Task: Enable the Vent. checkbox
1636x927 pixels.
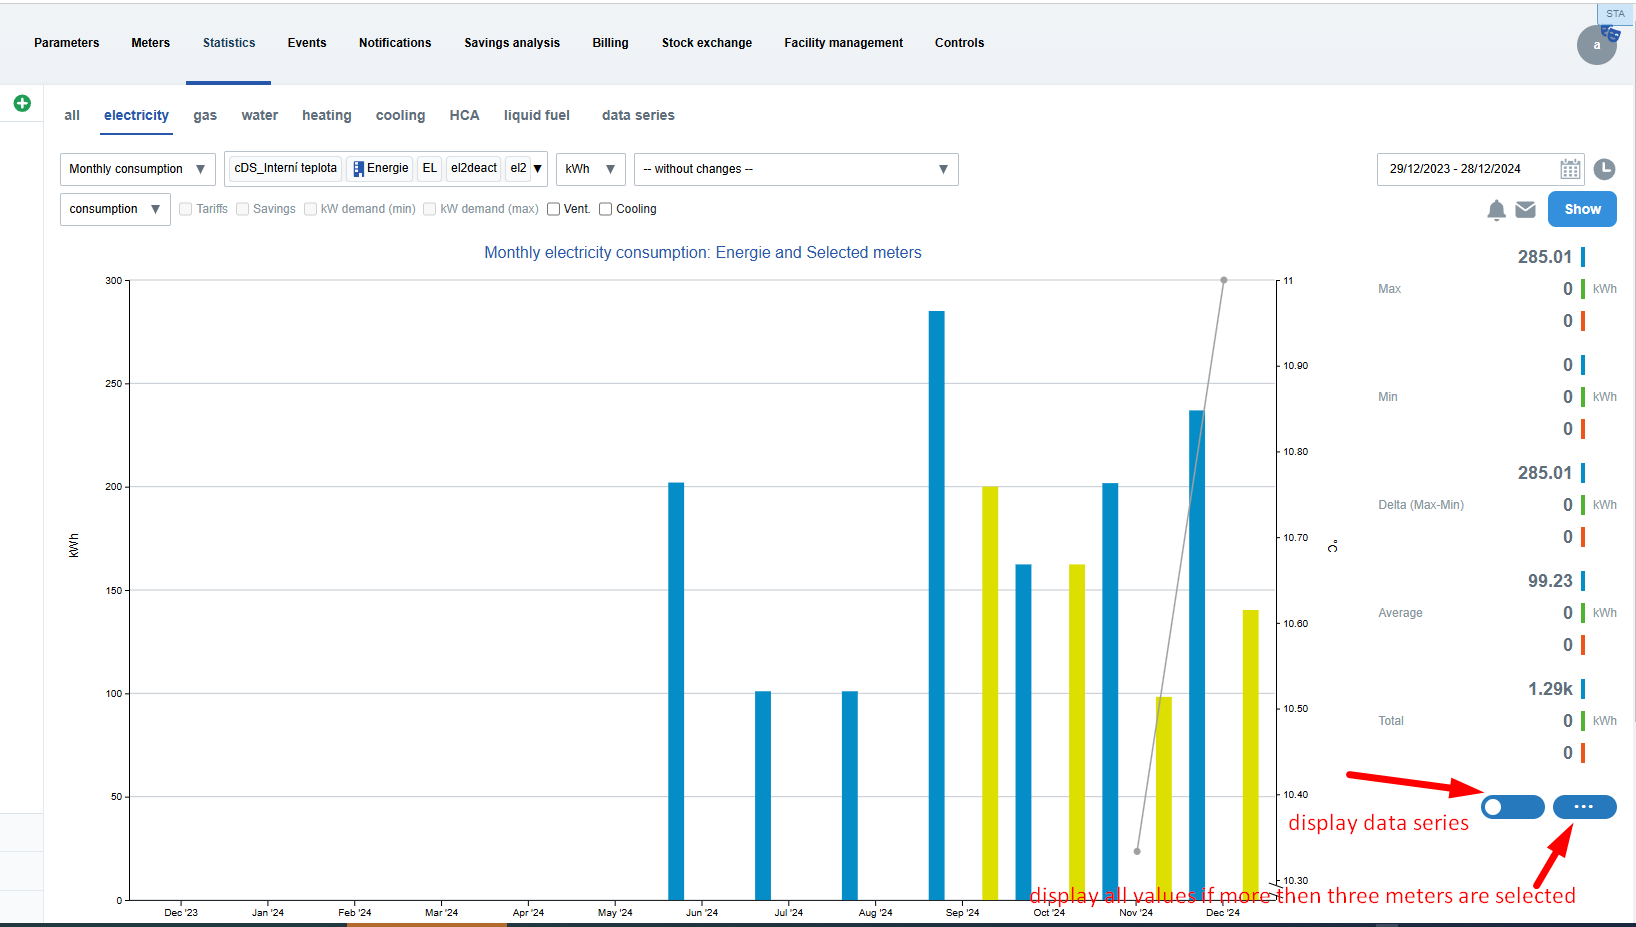Action: (x=554, y=209)
